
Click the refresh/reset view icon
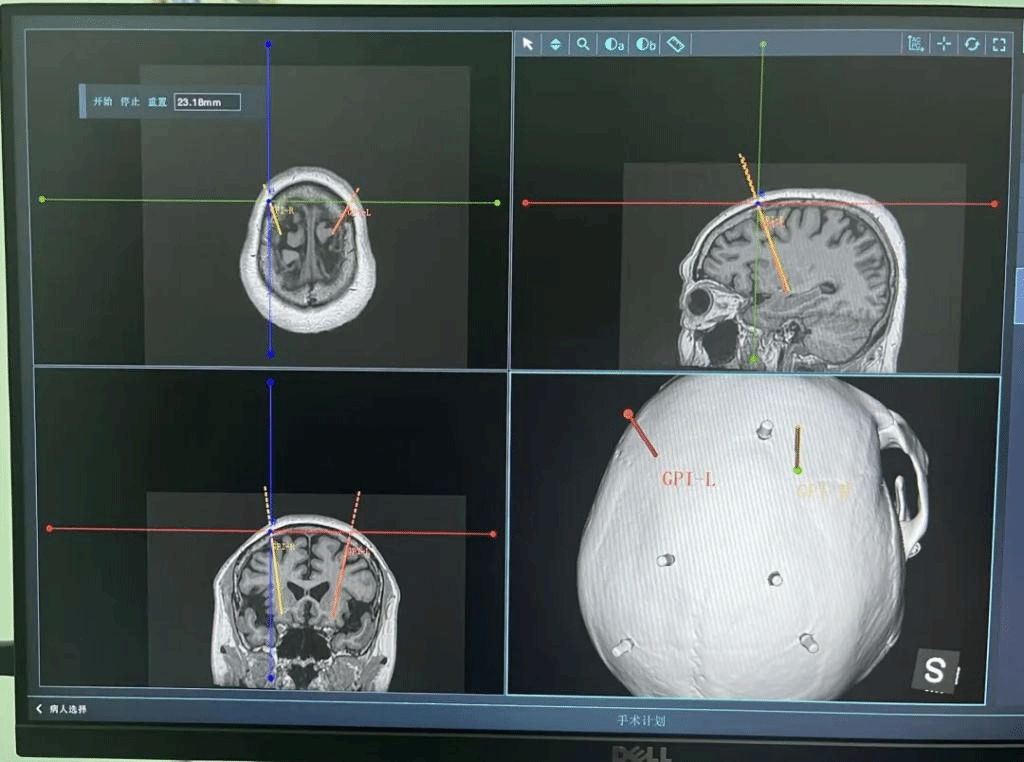971,44
